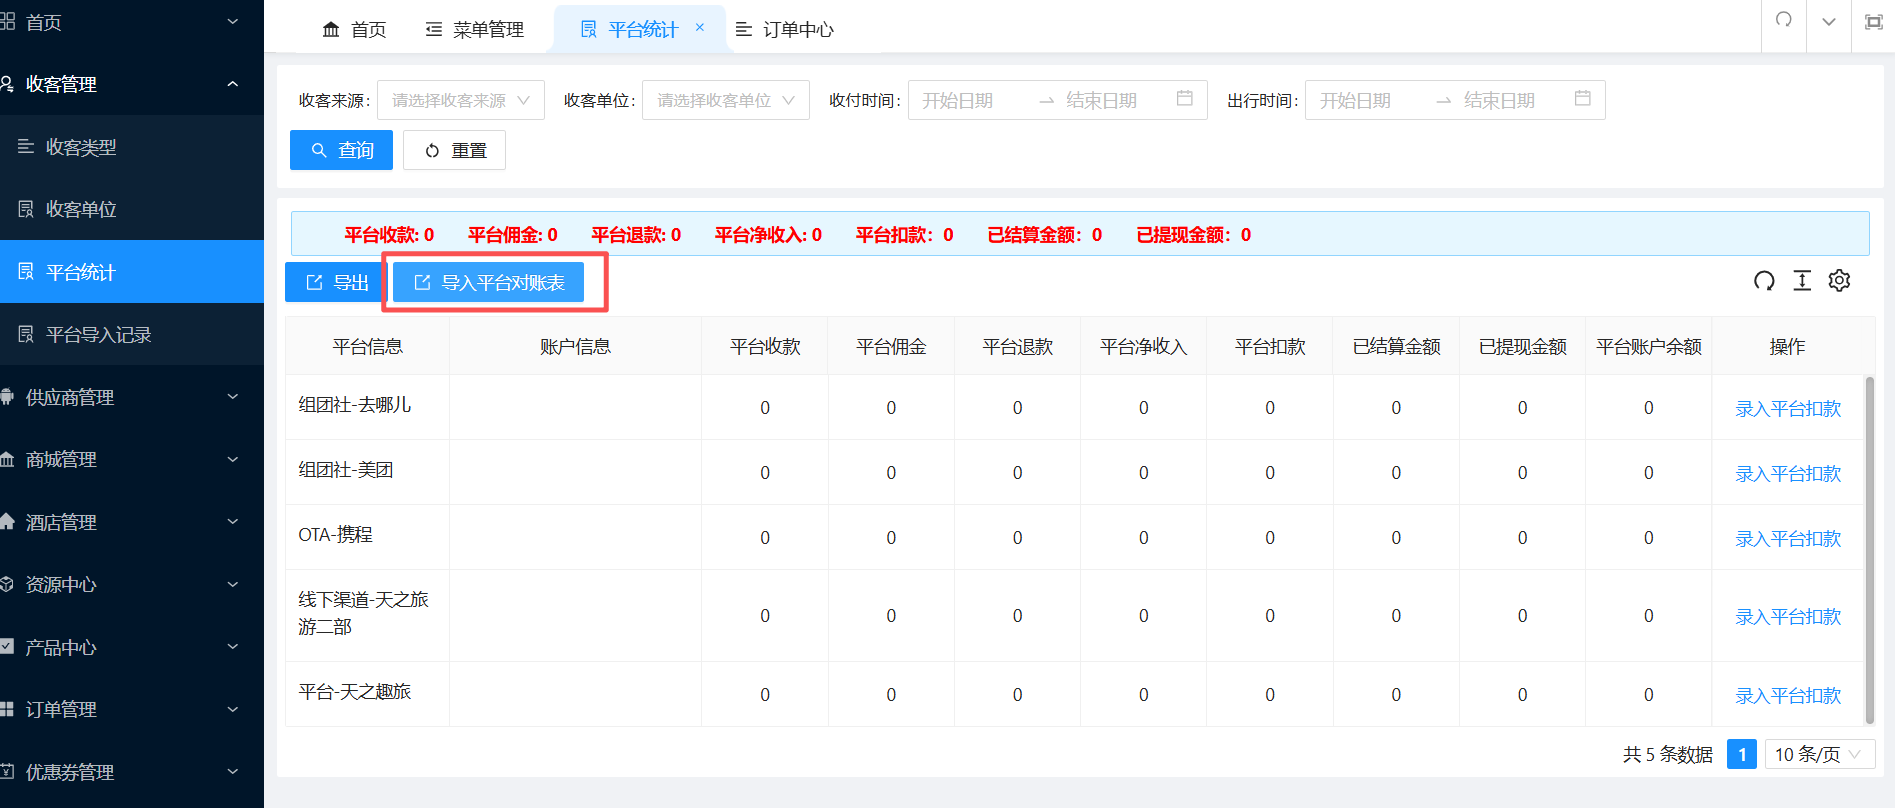This screenshot has width=1895, height=808.
Task: Click the calendar icon in the 出行时间 field
Action: 1582,99
